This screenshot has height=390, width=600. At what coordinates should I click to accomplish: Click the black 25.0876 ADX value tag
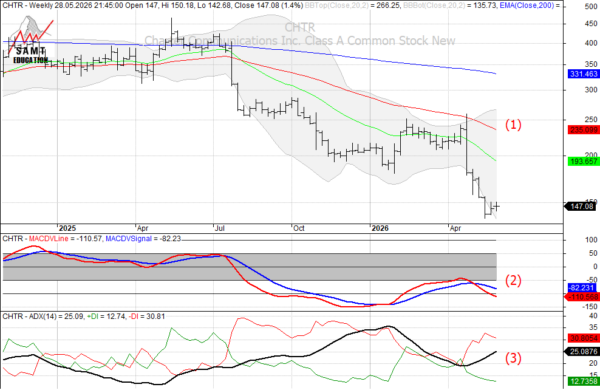click(x=581, y=351)
